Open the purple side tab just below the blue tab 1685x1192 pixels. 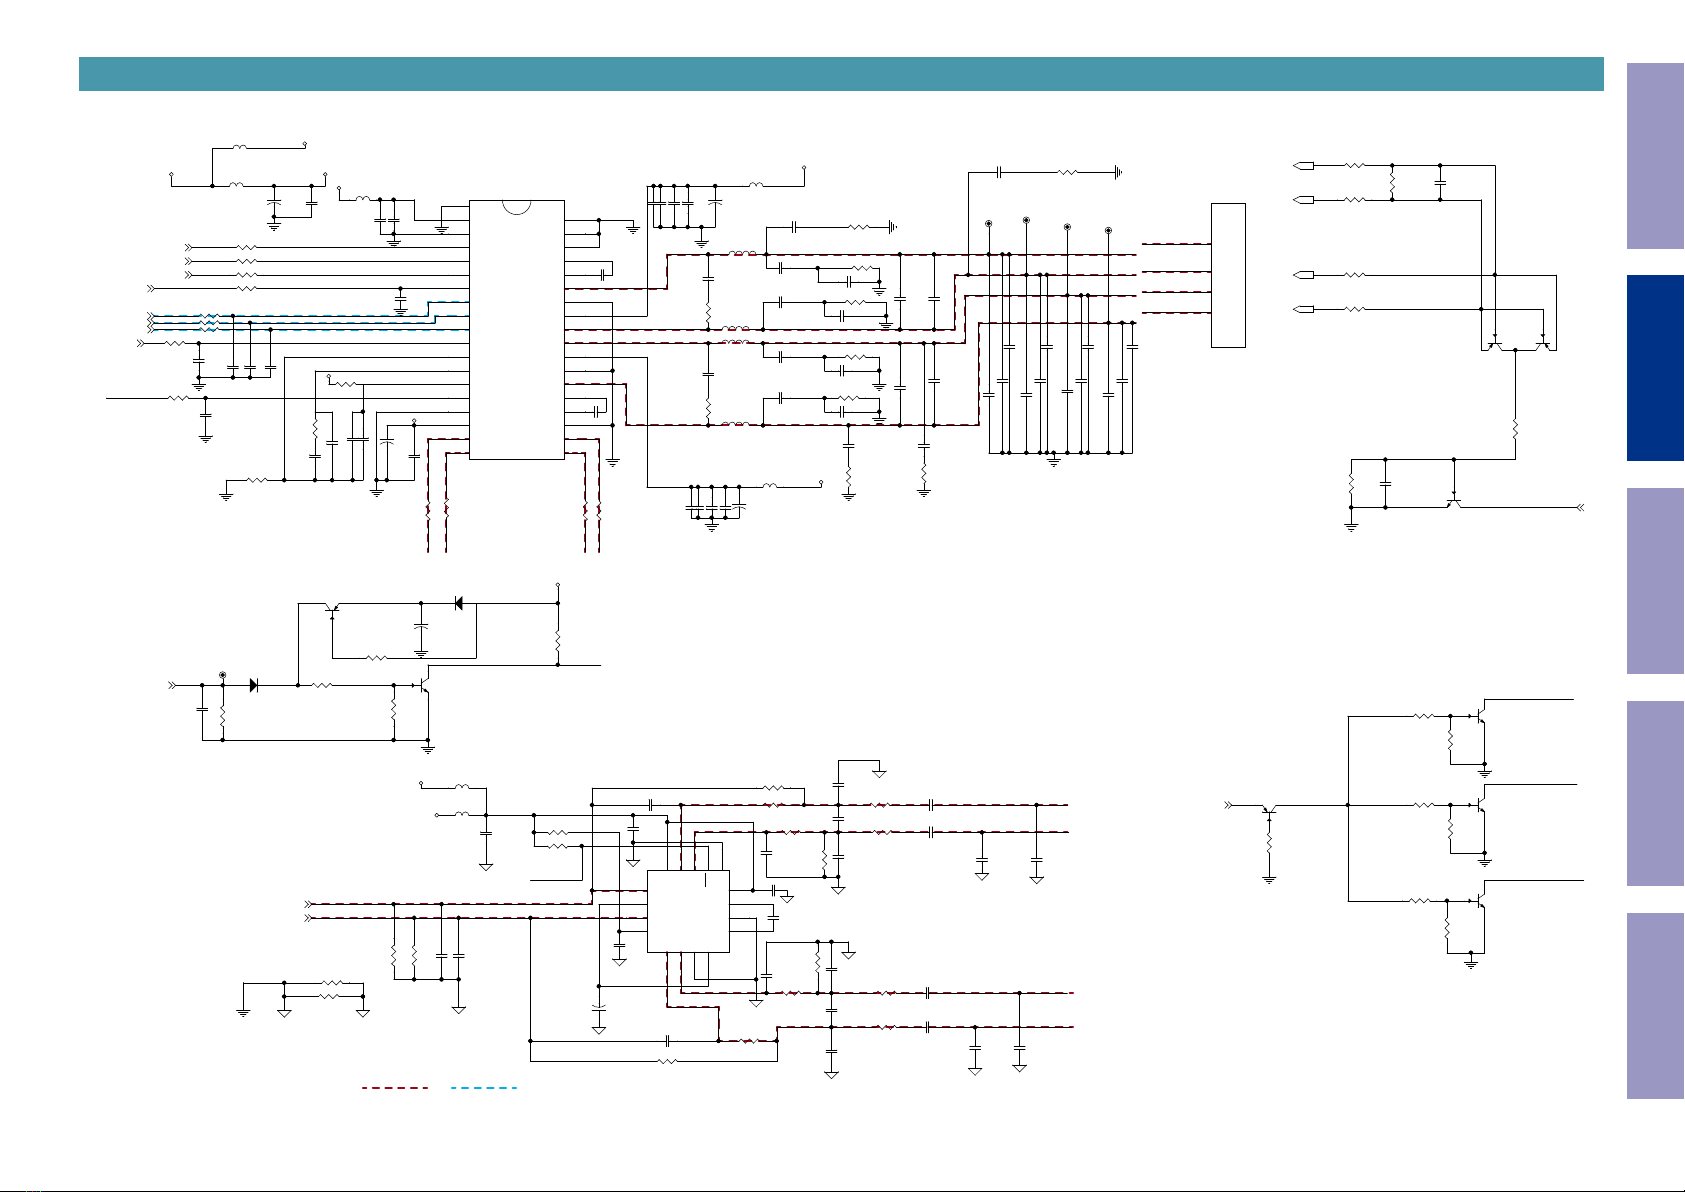(1655, 581)
